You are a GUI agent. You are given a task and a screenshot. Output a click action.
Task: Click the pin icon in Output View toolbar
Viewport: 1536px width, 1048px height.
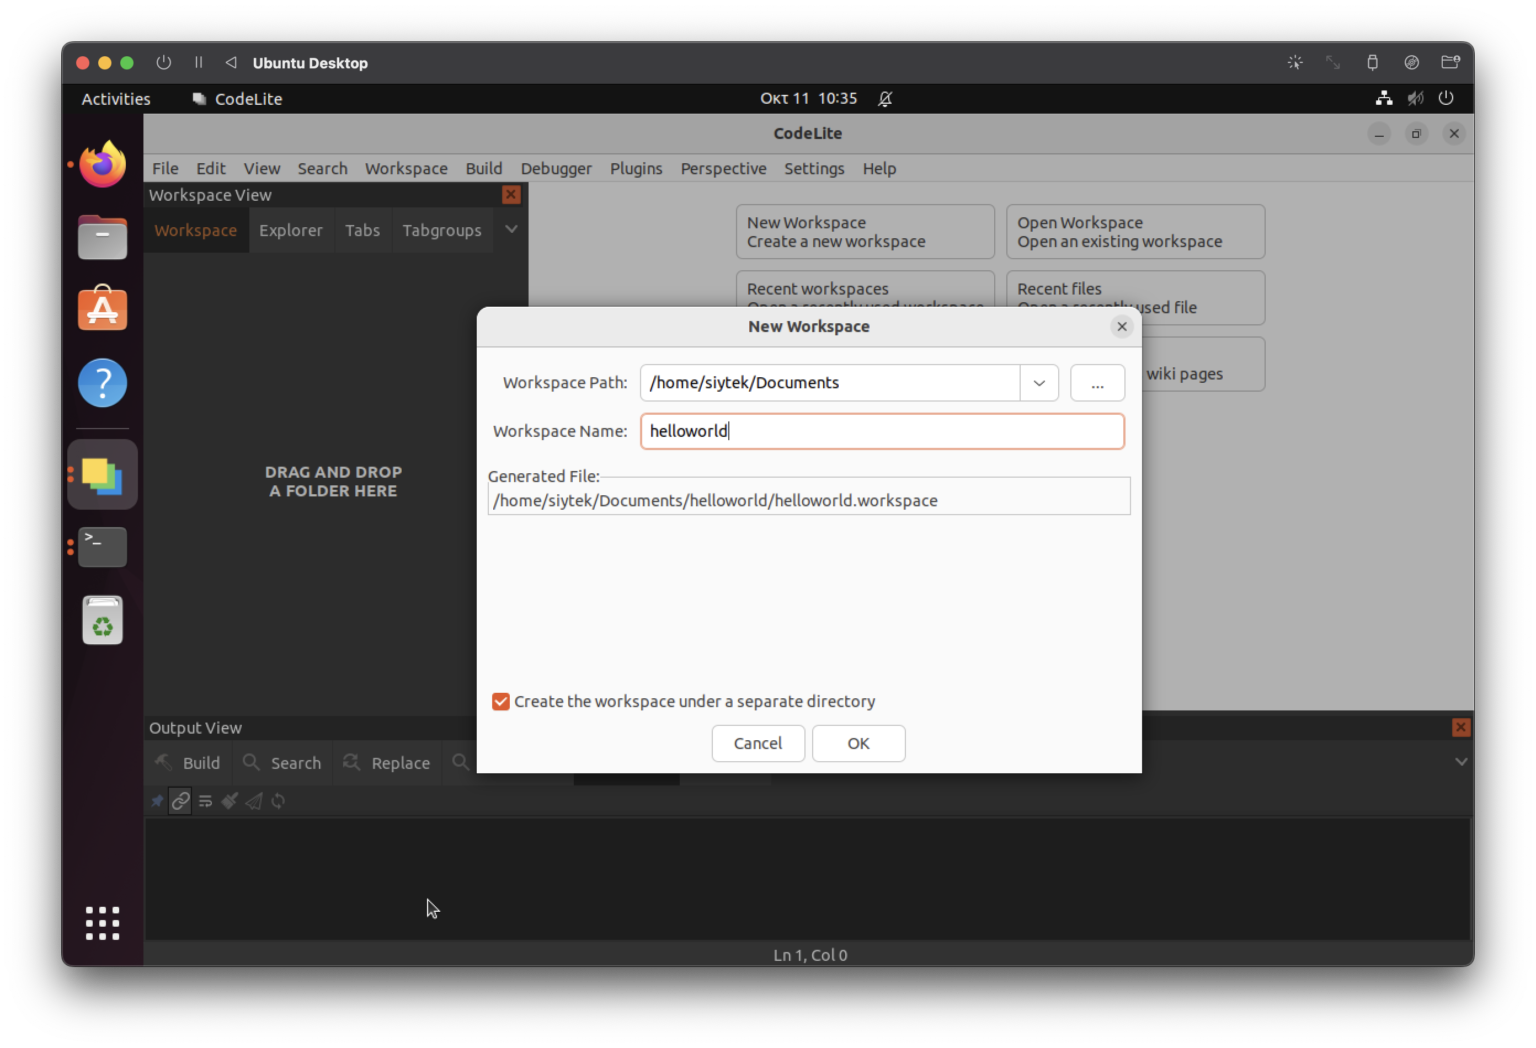pyautogui.click(x=157, y=801)
